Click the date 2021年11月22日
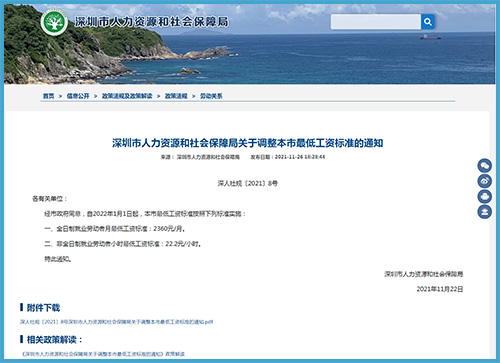The width and height of the screenshot is (500, 363). pos(440,289)
